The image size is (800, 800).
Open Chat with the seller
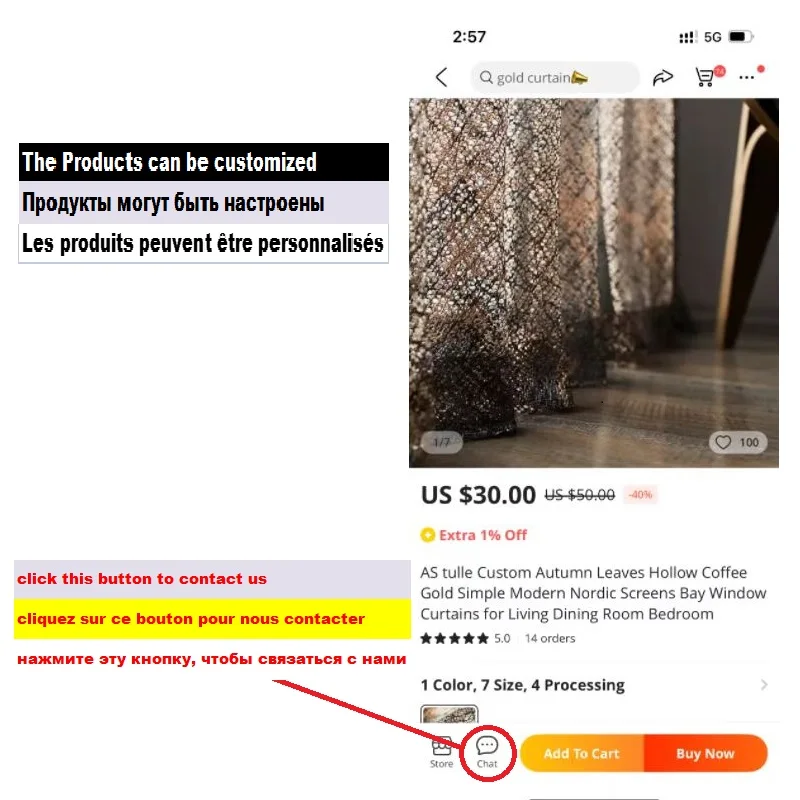(487, 753)
